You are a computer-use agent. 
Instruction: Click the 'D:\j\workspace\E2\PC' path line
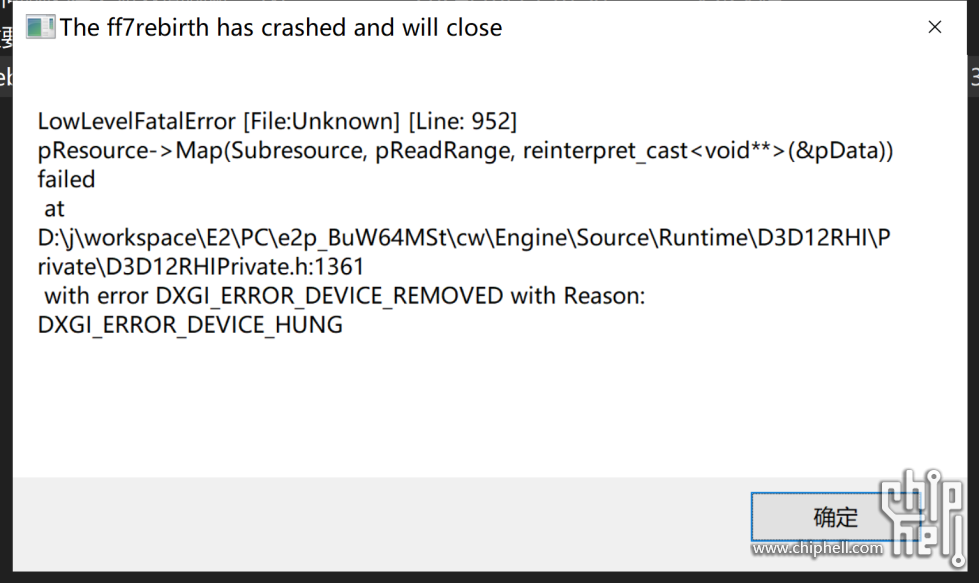point(464,238)
